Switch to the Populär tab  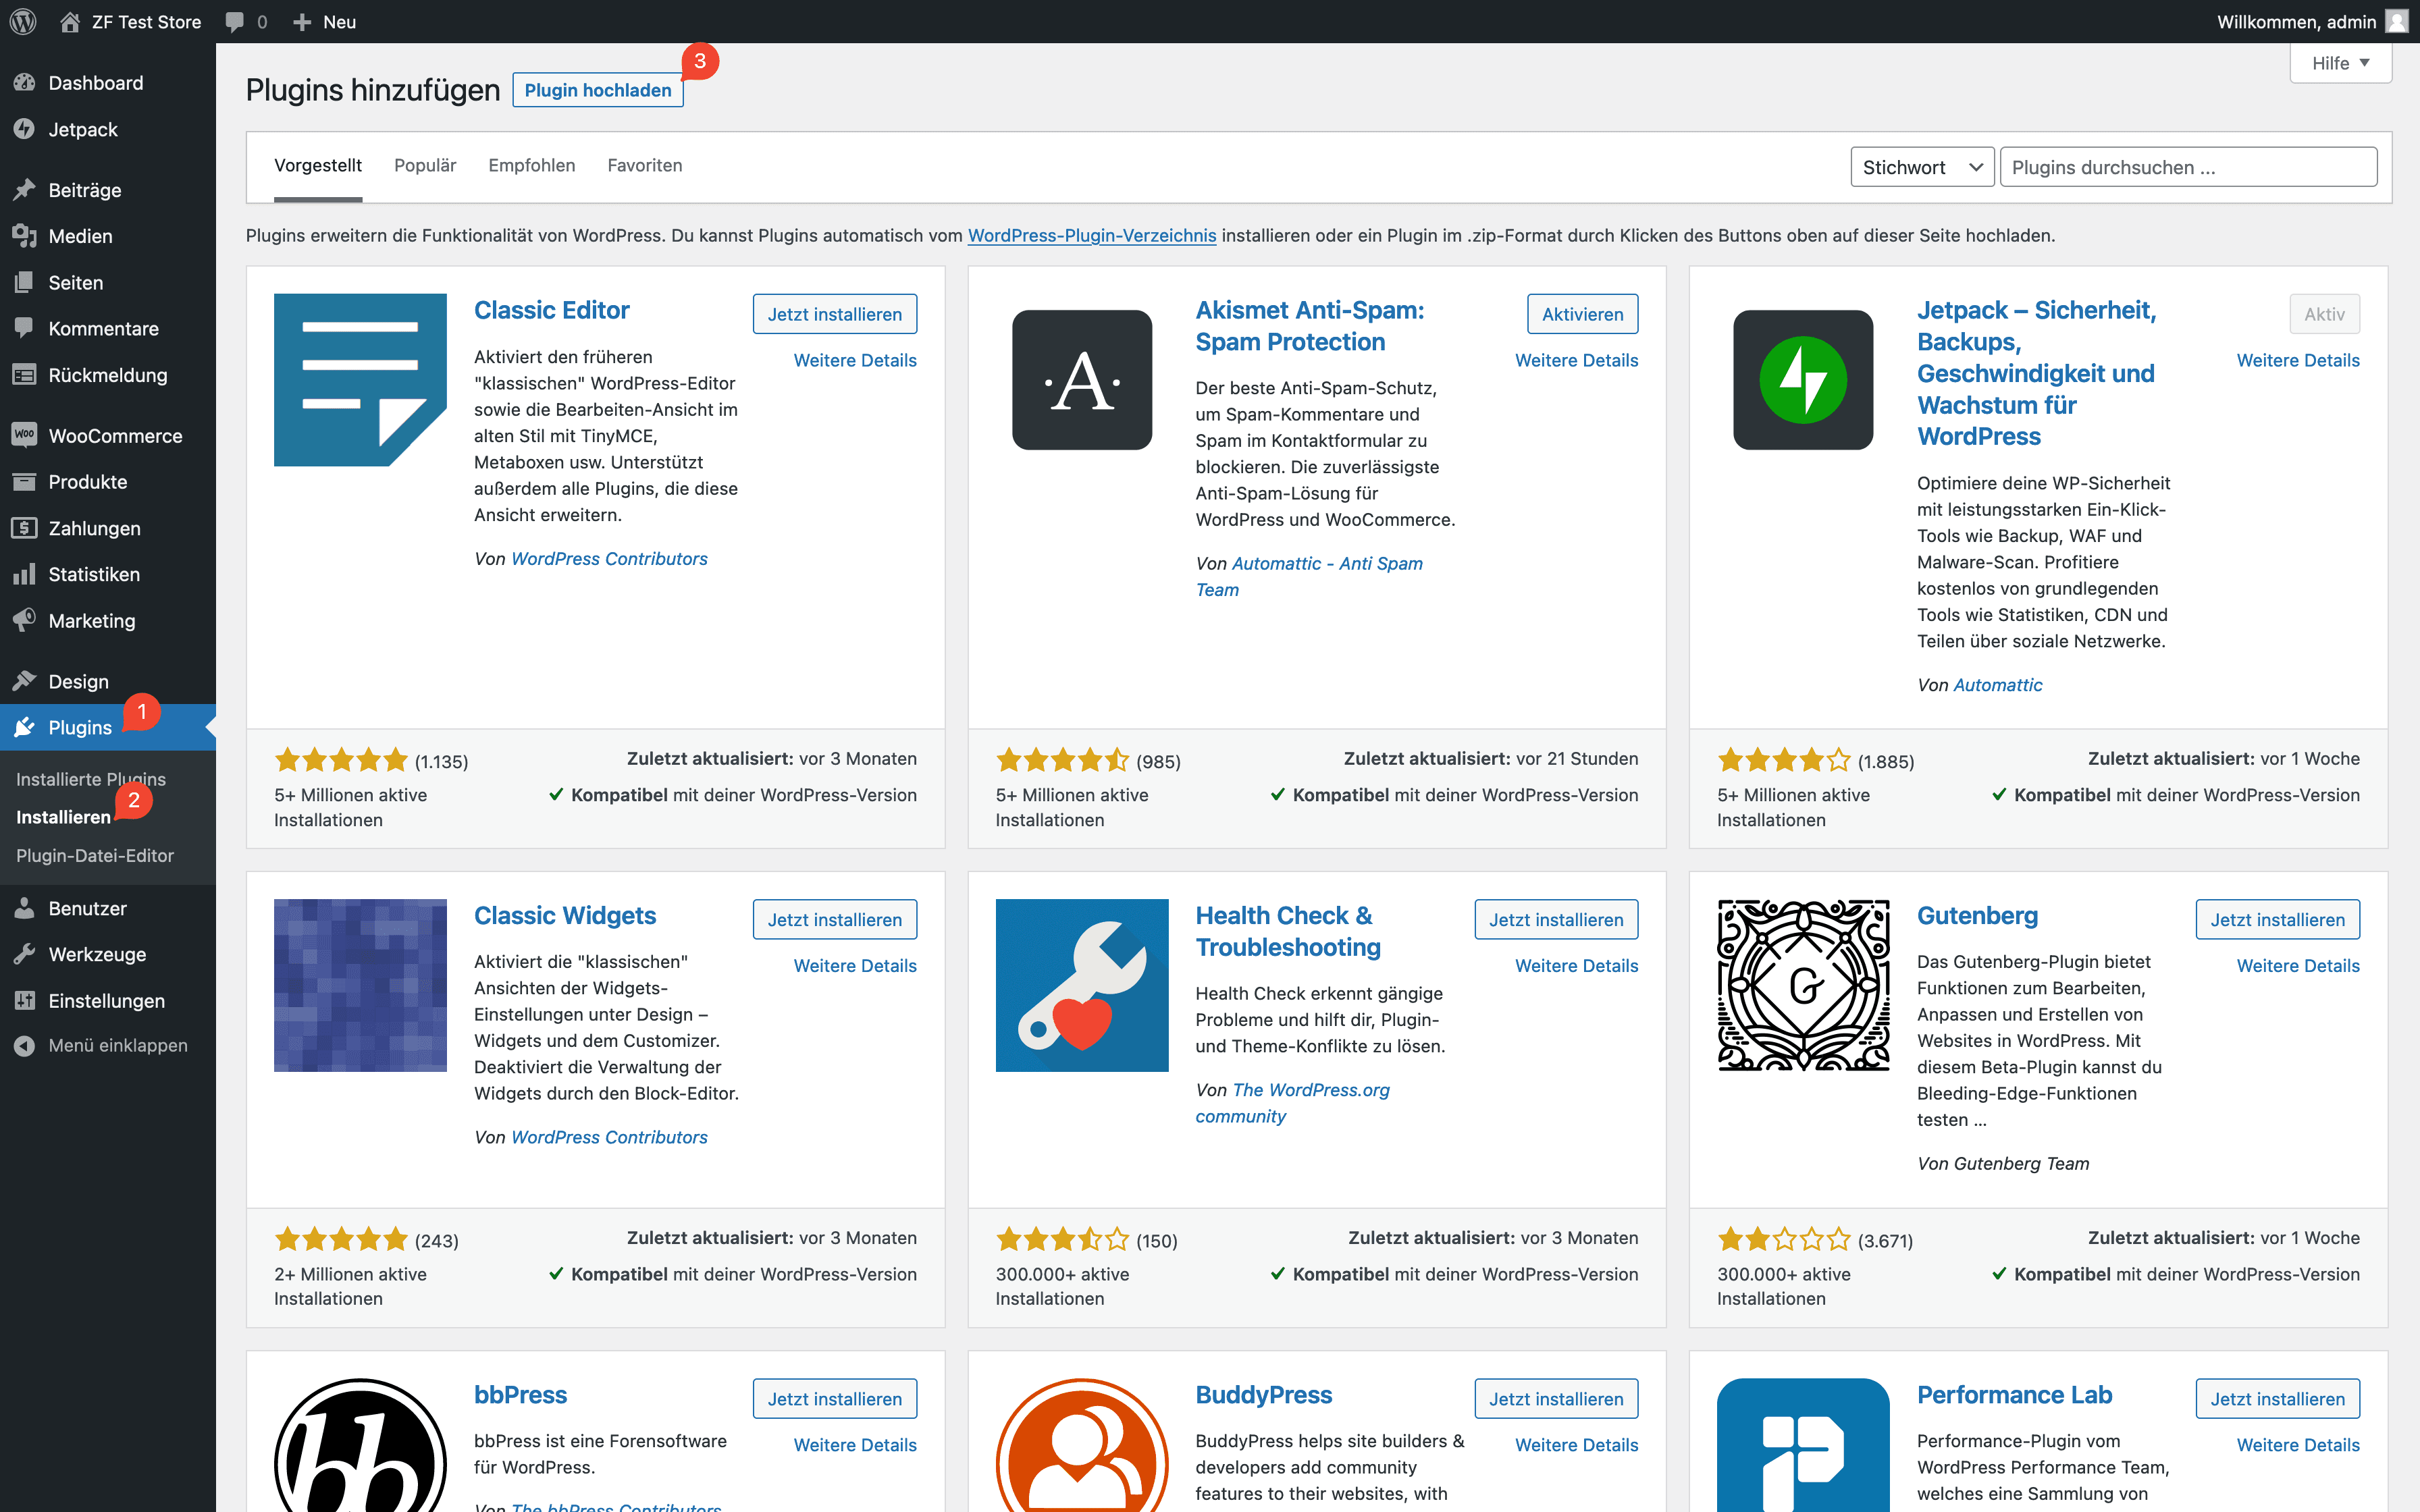tap(425, 165)
